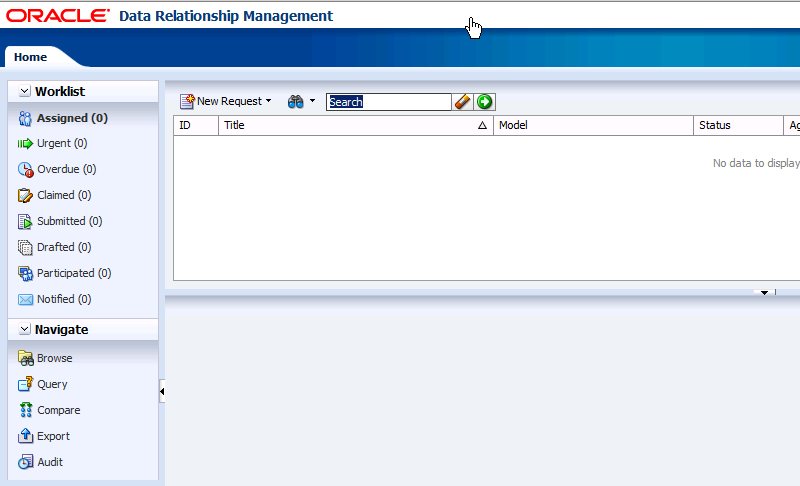This screenshot has height=486, width=800.
Task: Click the Urgent arrow icon
Action: tap(25, 144)
